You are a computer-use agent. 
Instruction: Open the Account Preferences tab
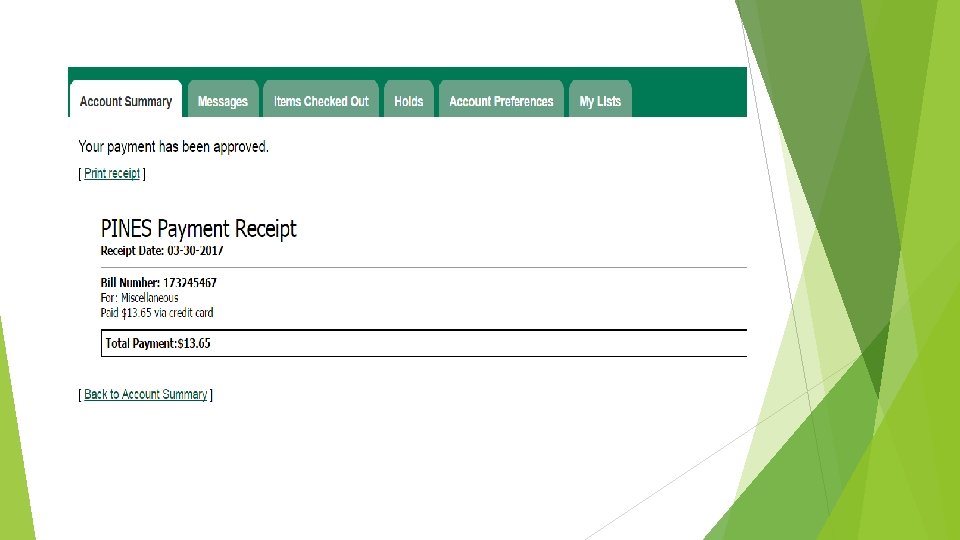pos(501,99)
